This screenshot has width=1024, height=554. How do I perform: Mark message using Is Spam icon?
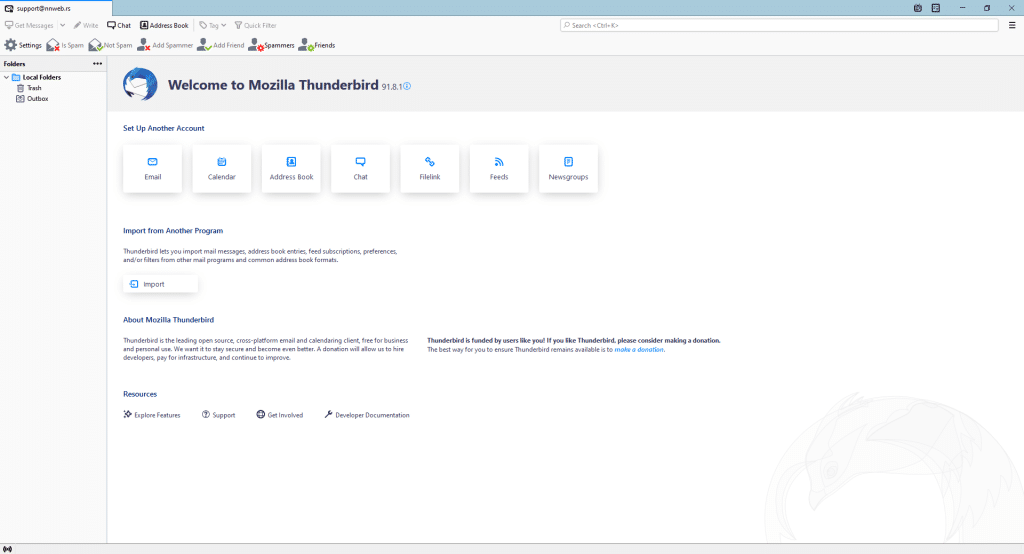(53, 45)
